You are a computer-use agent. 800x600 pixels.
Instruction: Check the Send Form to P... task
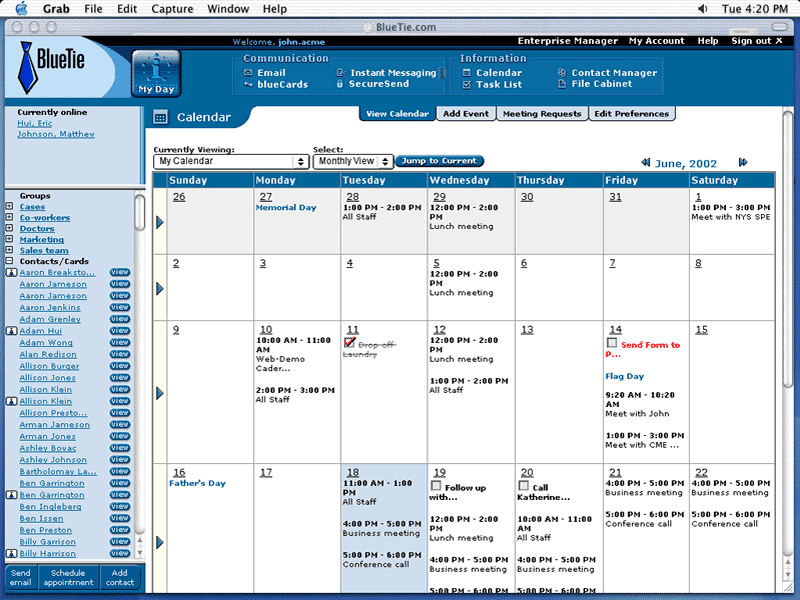[612, 343]
